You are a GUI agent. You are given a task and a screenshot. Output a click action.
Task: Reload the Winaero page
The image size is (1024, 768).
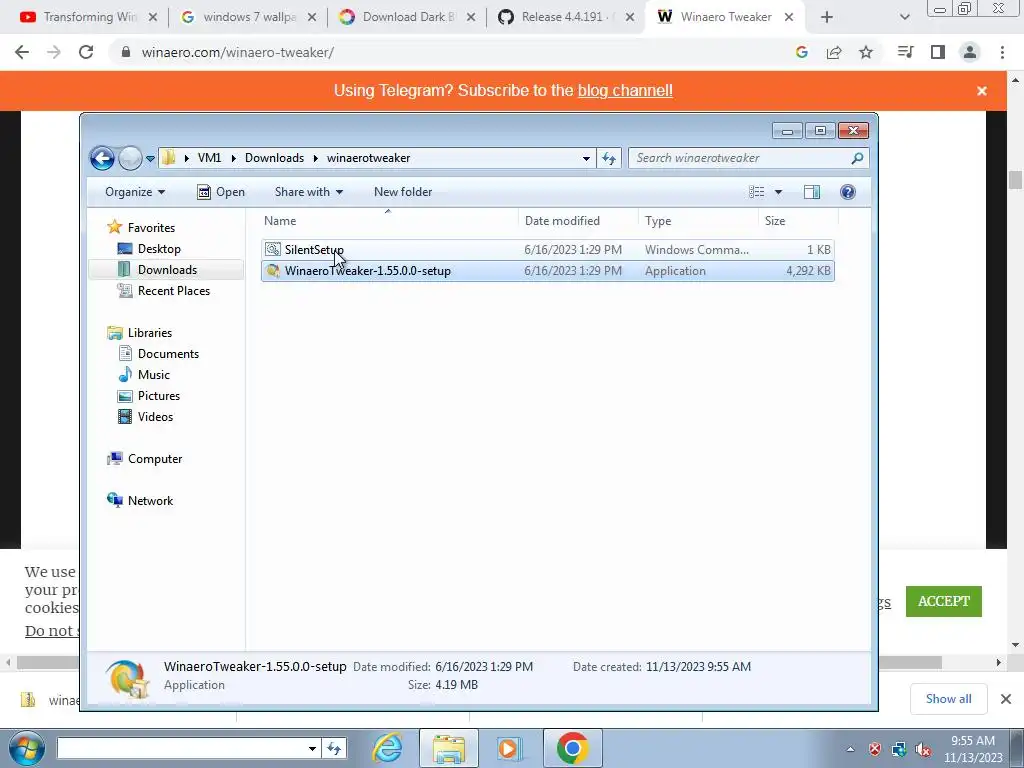tap(86, 52)
